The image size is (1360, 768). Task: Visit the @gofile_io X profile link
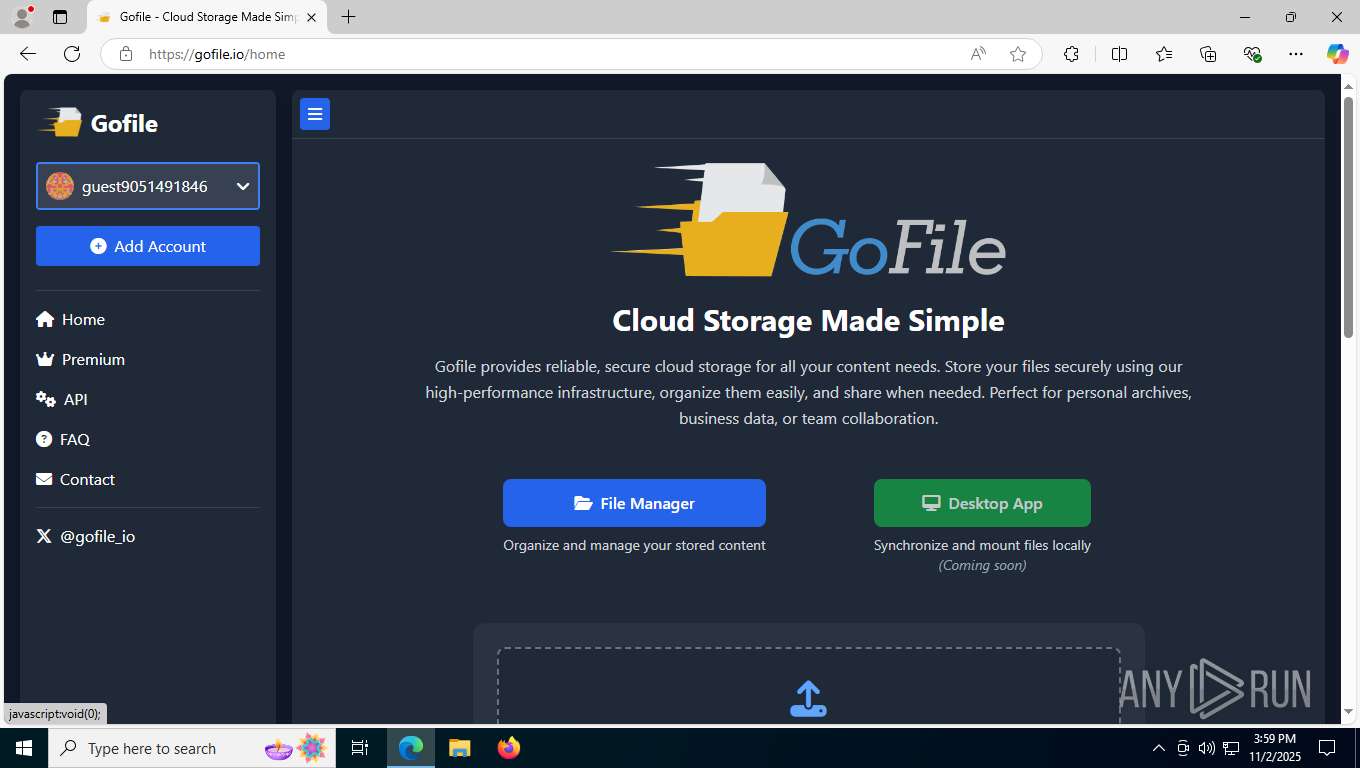point(86,536)
